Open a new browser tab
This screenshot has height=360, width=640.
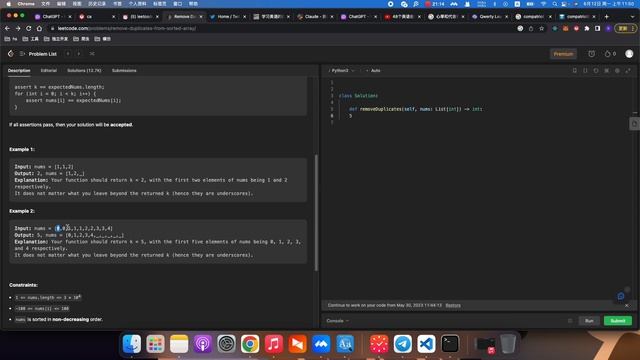607,17
